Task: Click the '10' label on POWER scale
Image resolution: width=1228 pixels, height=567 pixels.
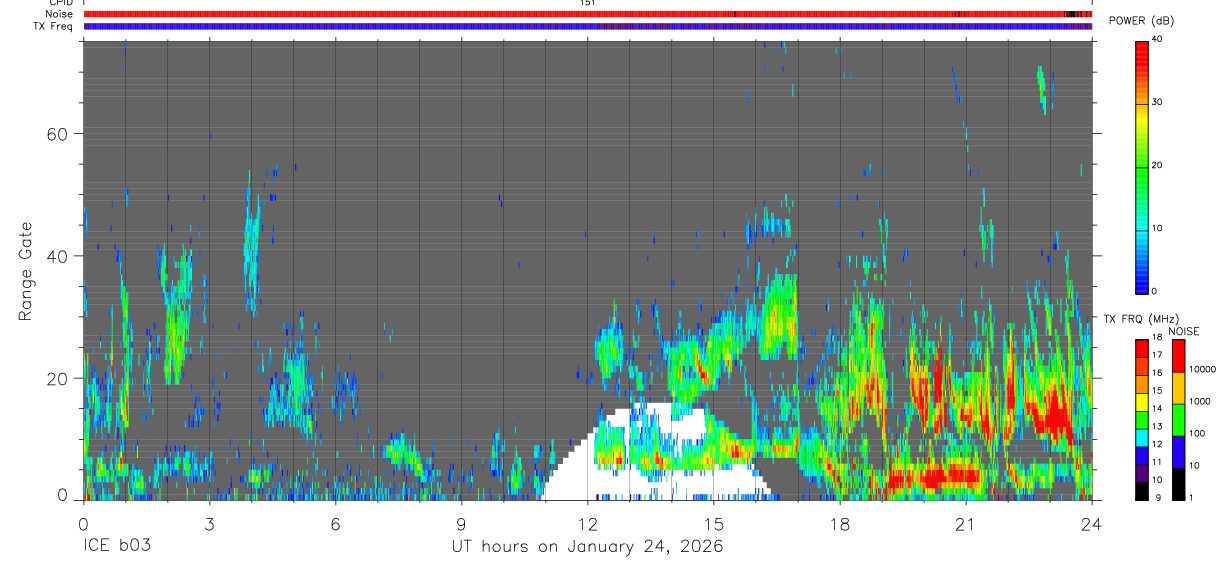Action: (1157, 228)
